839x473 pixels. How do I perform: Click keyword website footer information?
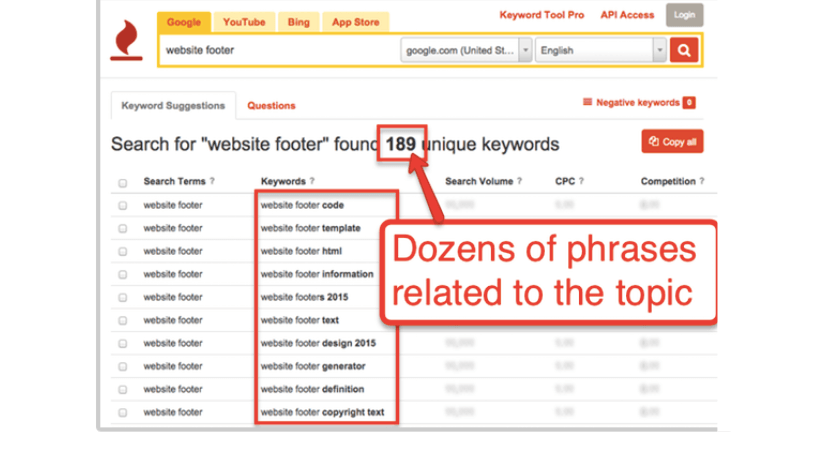click(317, 274)
